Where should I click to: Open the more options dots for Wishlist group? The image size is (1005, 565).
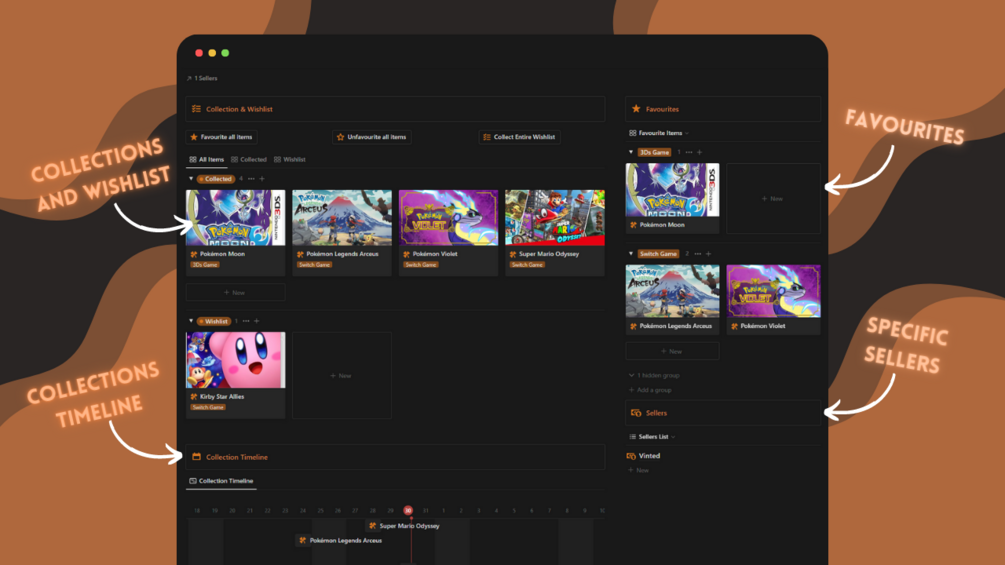[x=246, y=321]
